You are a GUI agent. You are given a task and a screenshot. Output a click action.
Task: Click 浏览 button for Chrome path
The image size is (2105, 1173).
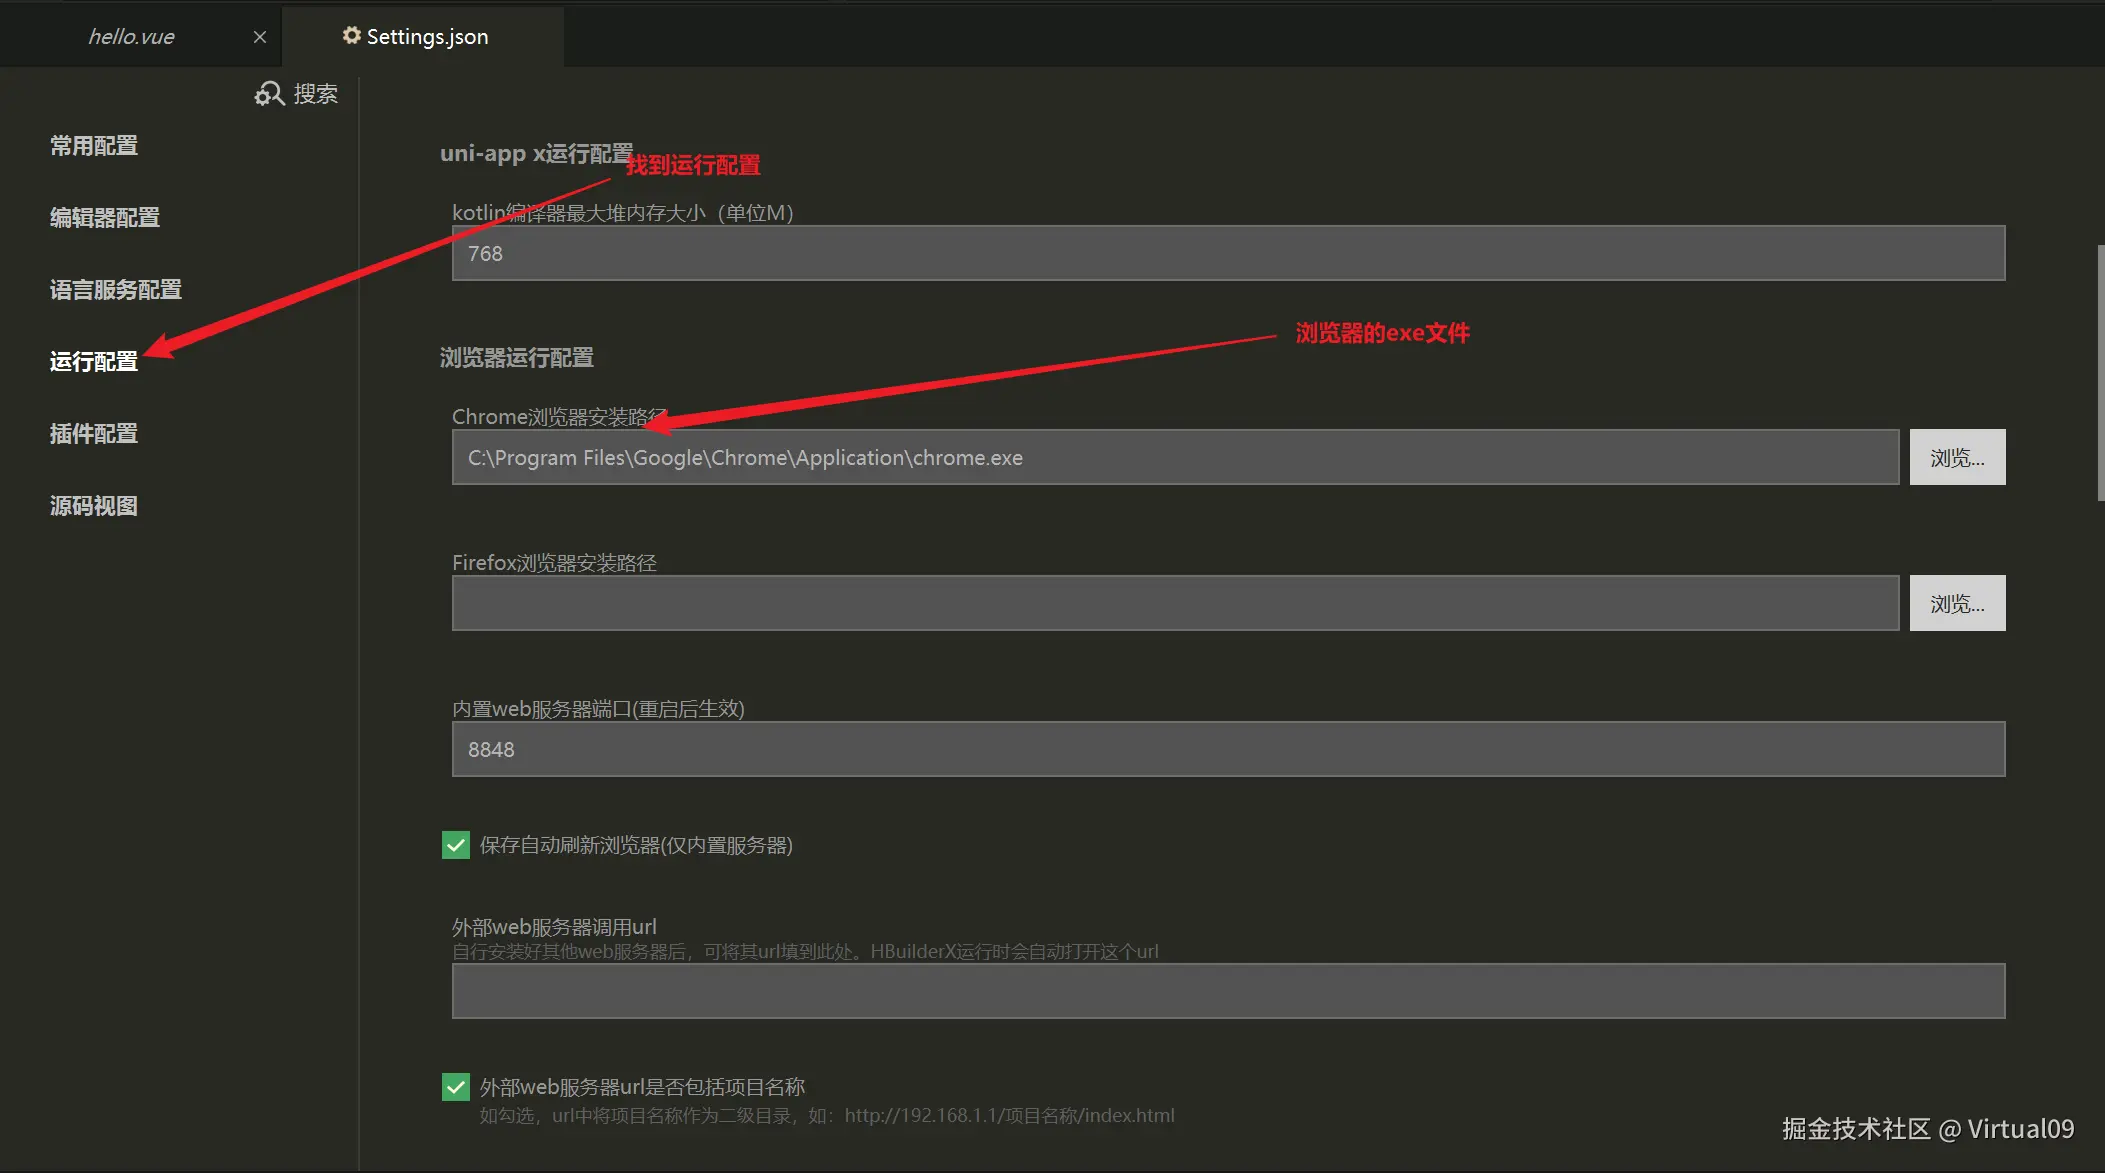1956,458
